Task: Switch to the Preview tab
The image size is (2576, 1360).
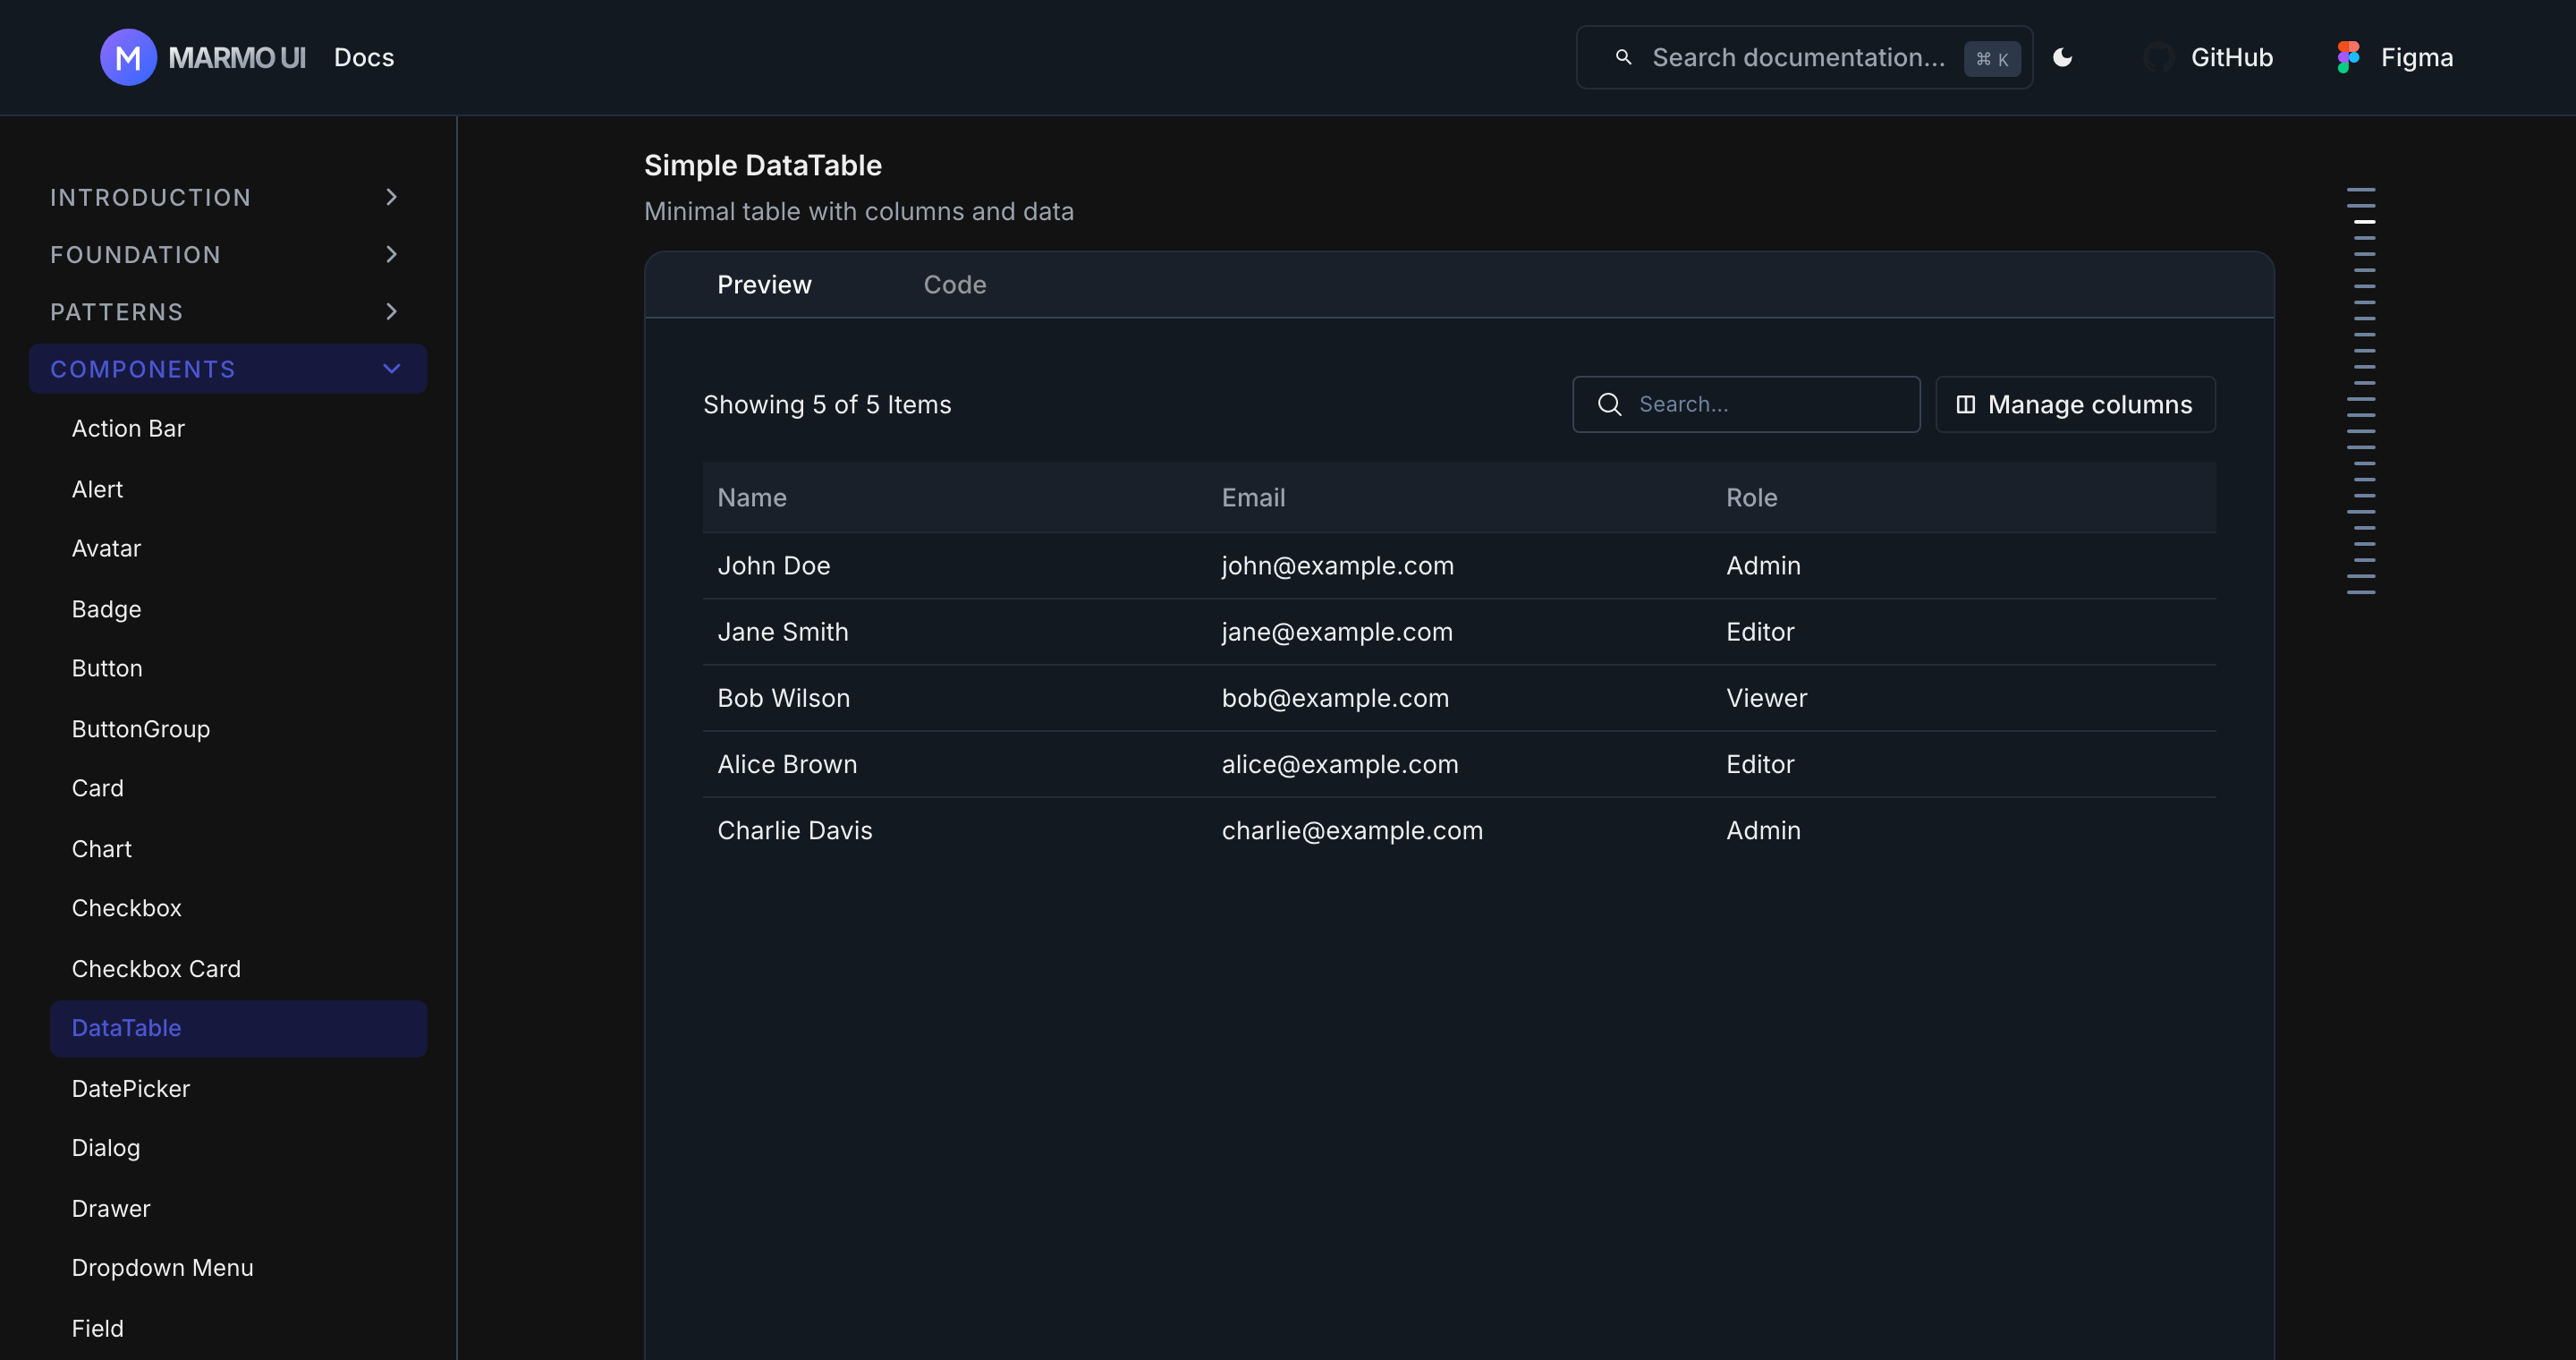Action: 764,285
